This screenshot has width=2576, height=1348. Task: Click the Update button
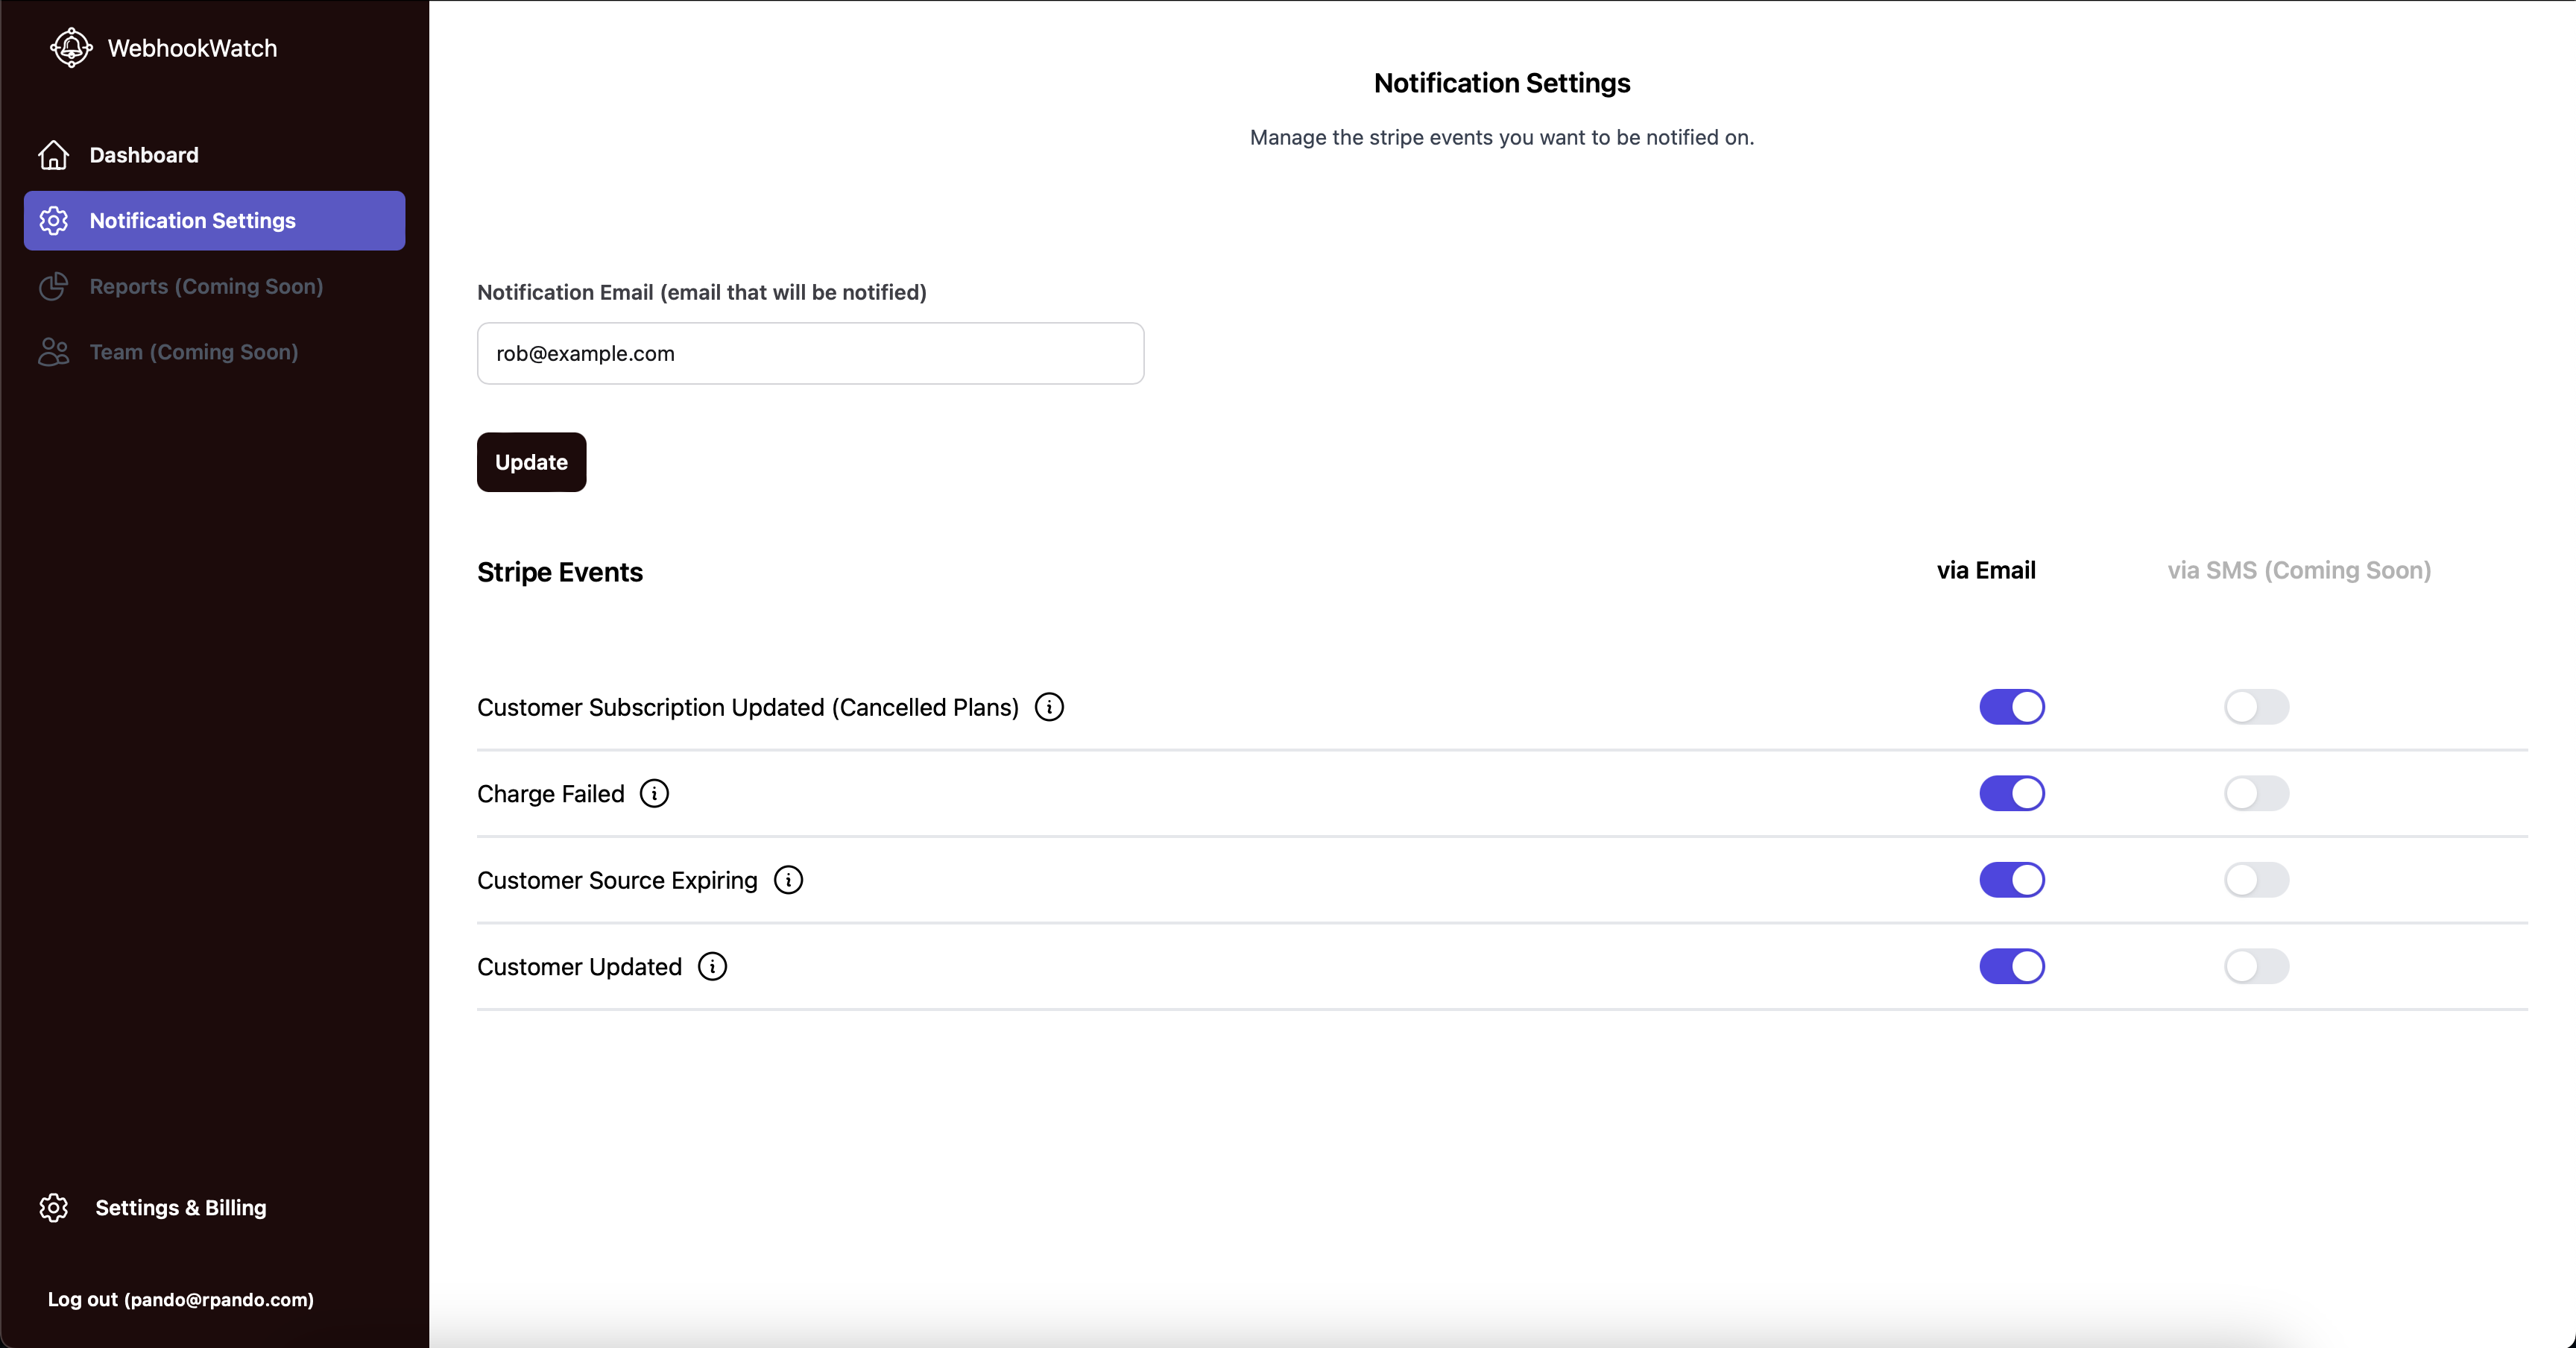(x=531, y=462)
